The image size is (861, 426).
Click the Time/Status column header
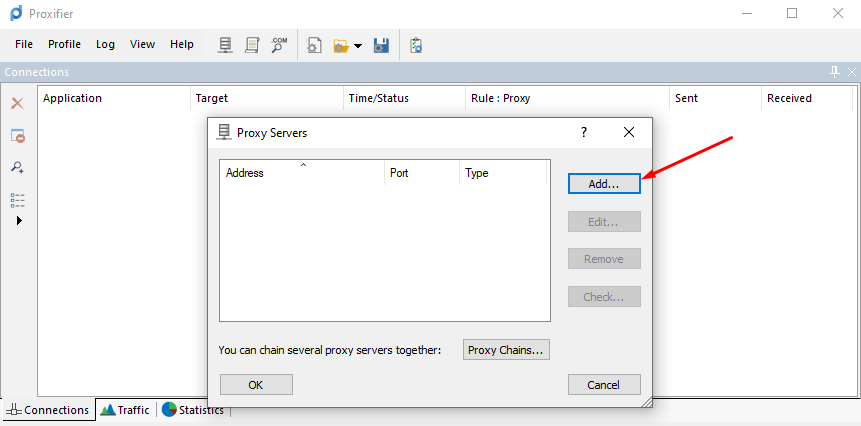click(x=404, y=98)
